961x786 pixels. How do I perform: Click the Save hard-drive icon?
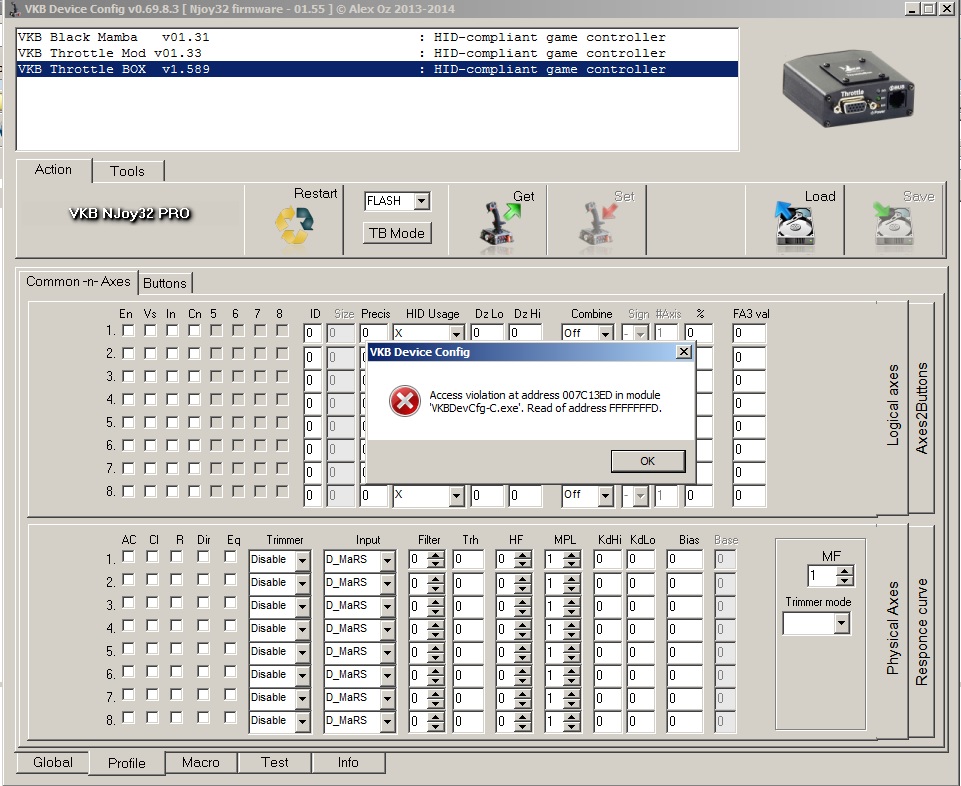point(893,224)
